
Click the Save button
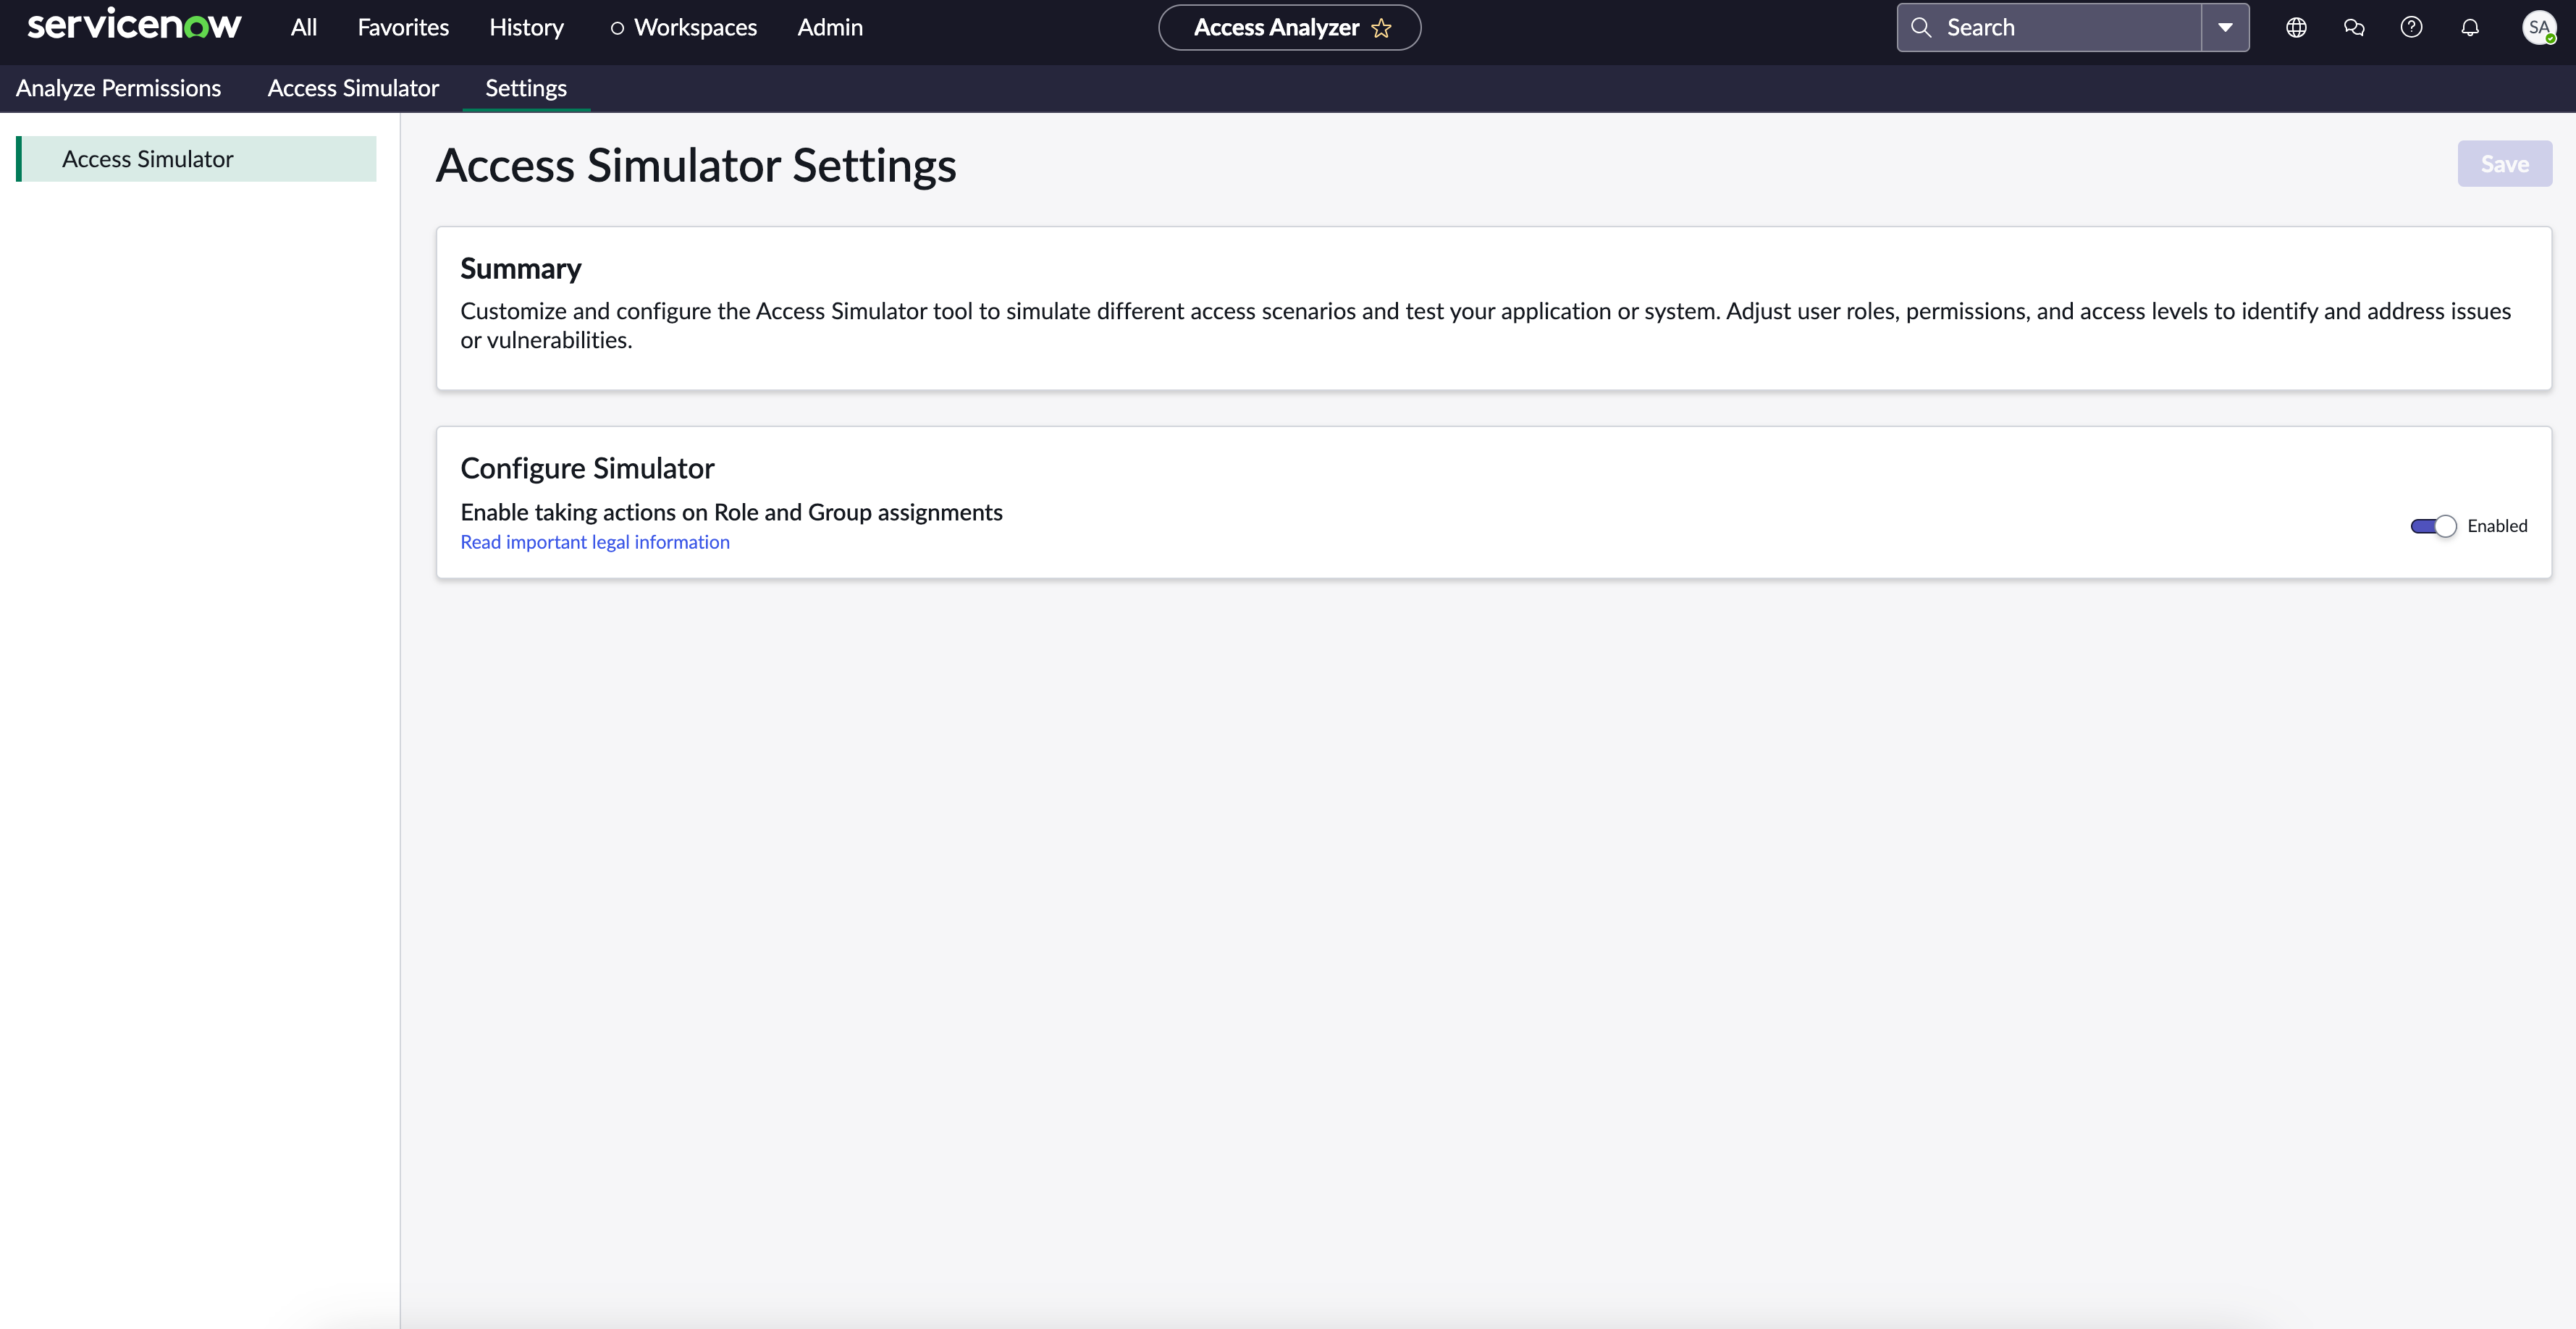click(x=2504, y=164)
